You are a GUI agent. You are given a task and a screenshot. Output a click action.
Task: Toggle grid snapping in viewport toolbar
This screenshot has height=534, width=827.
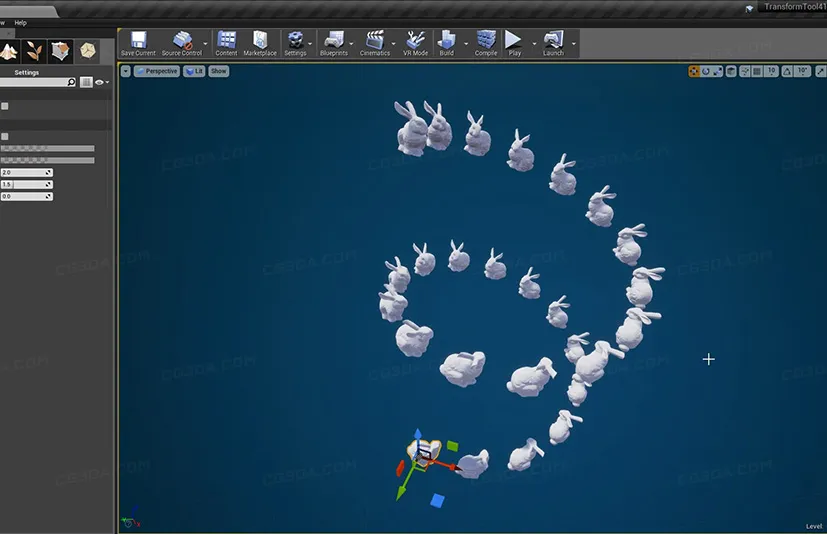click(x=757, y=71)
